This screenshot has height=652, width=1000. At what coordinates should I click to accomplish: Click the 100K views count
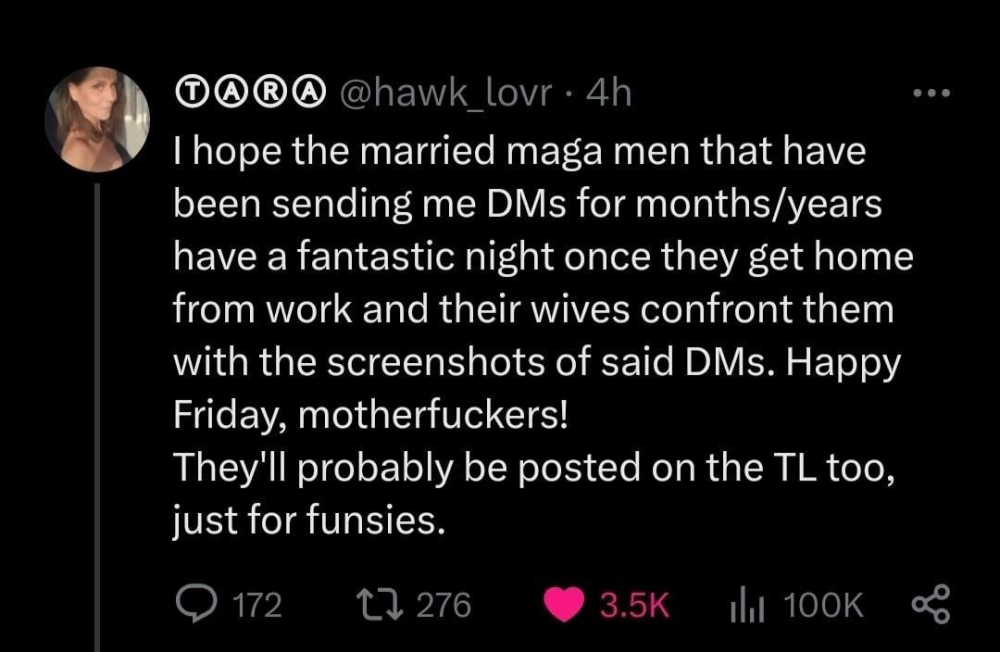[826, 604]
